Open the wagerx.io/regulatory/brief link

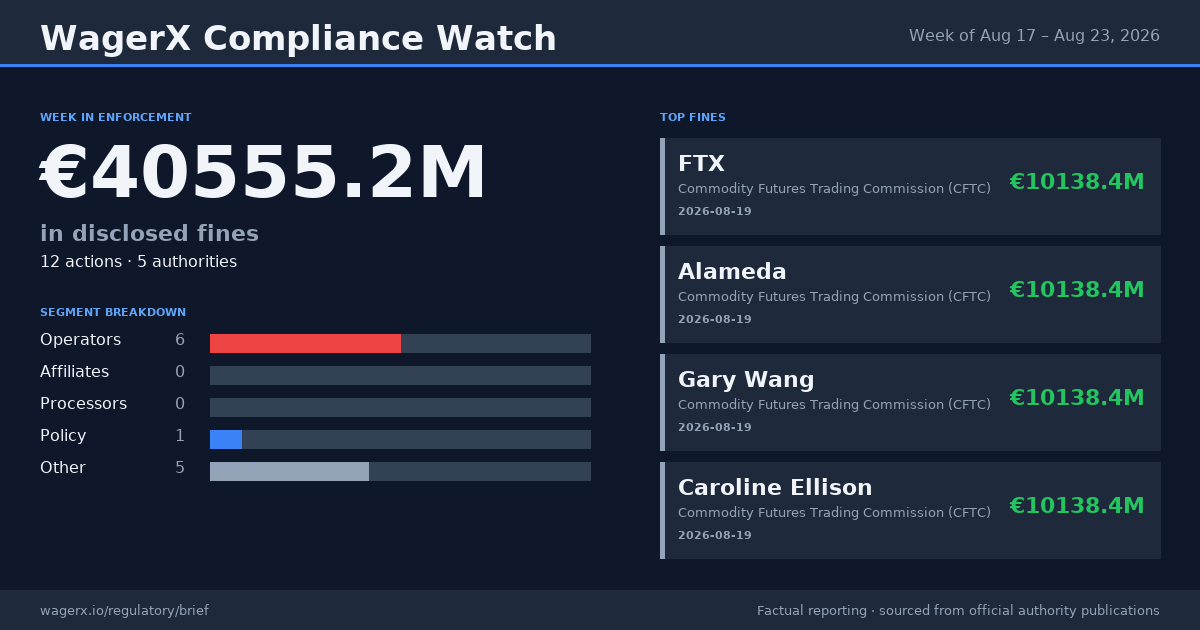(x=124, y=611)
